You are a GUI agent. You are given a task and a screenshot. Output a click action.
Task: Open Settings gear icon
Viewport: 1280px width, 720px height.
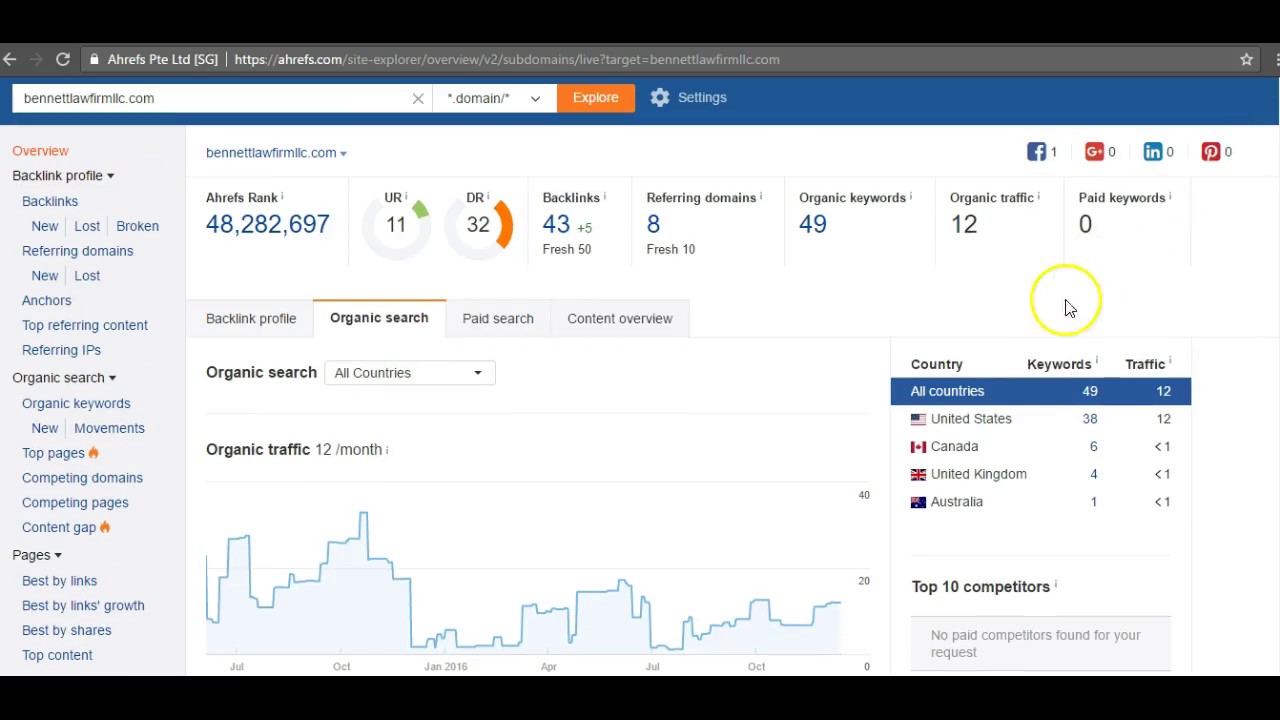(x=659, y=98)
